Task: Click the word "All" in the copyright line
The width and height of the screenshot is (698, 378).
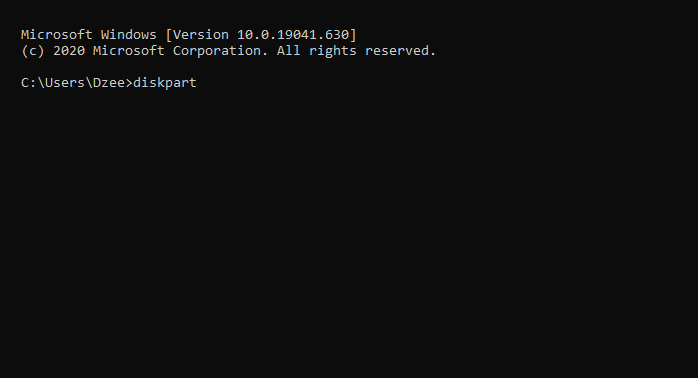Action: [288, 51]
